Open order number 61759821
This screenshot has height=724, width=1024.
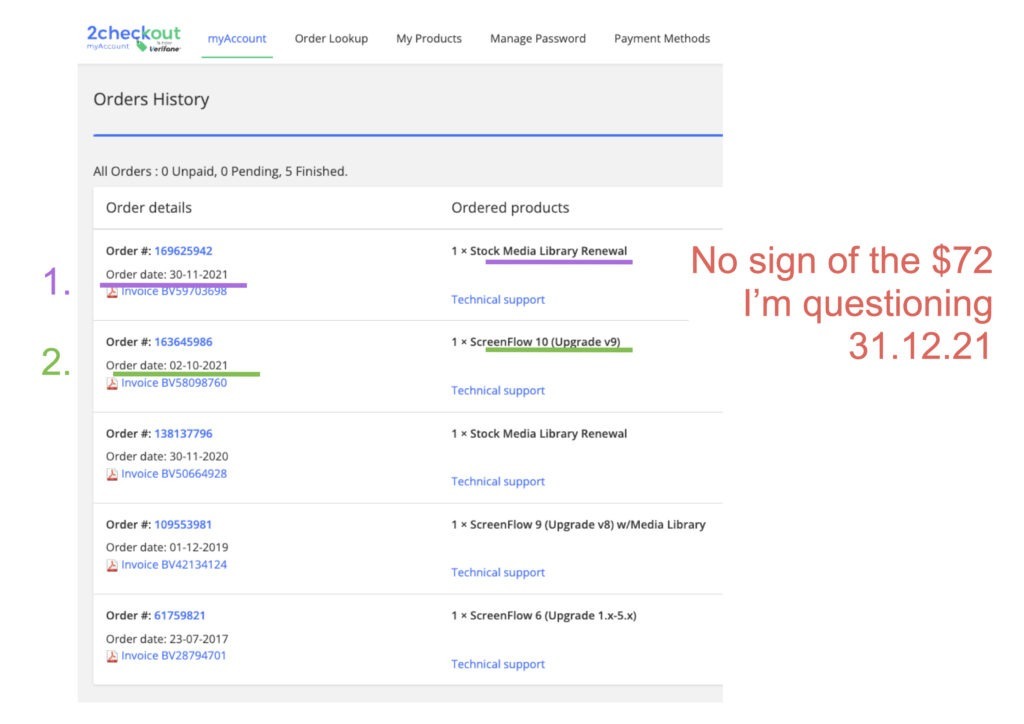[180, 615]
